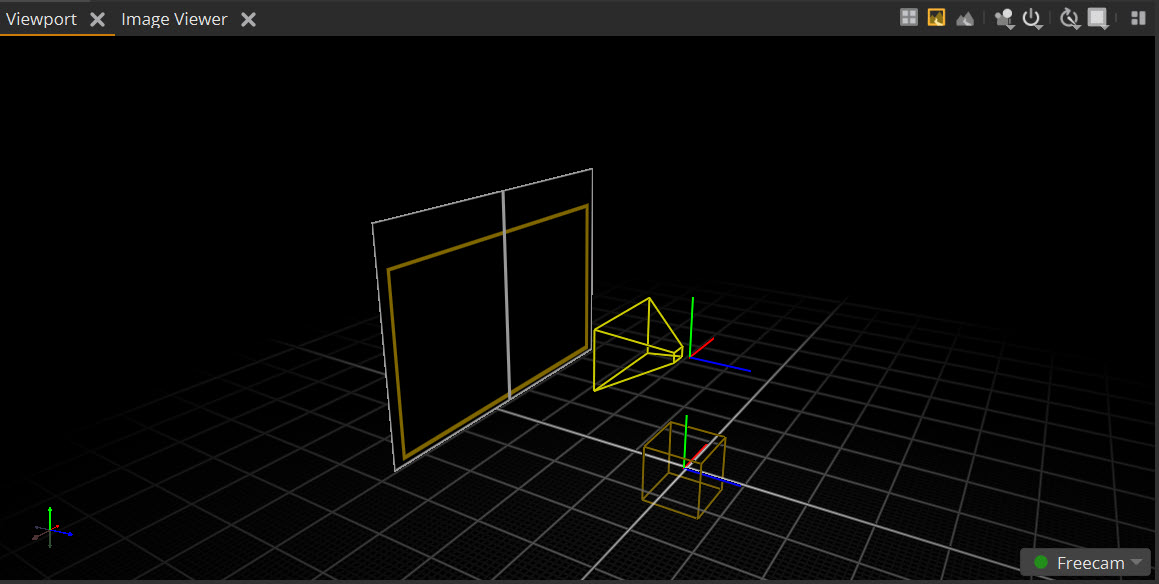The height and width of the screenshot is (584, 1159).
Task: Click the axis orientation gizmo
Action: tap(50, 528)
